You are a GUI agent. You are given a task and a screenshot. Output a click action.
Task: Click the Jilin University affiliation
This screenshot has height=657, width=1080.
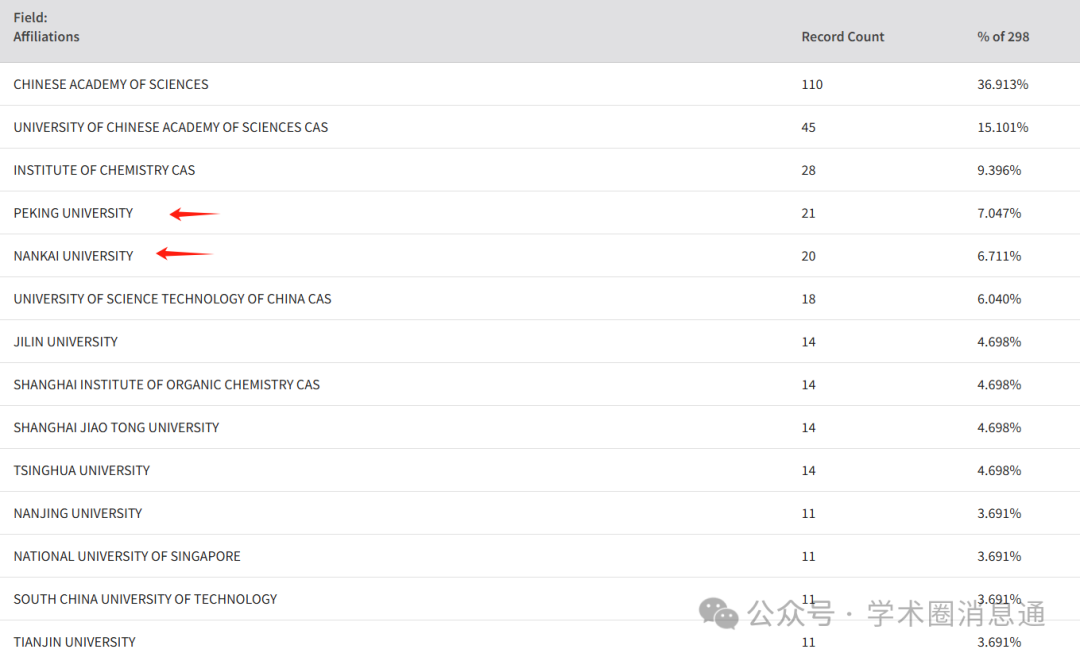[65, 342]
